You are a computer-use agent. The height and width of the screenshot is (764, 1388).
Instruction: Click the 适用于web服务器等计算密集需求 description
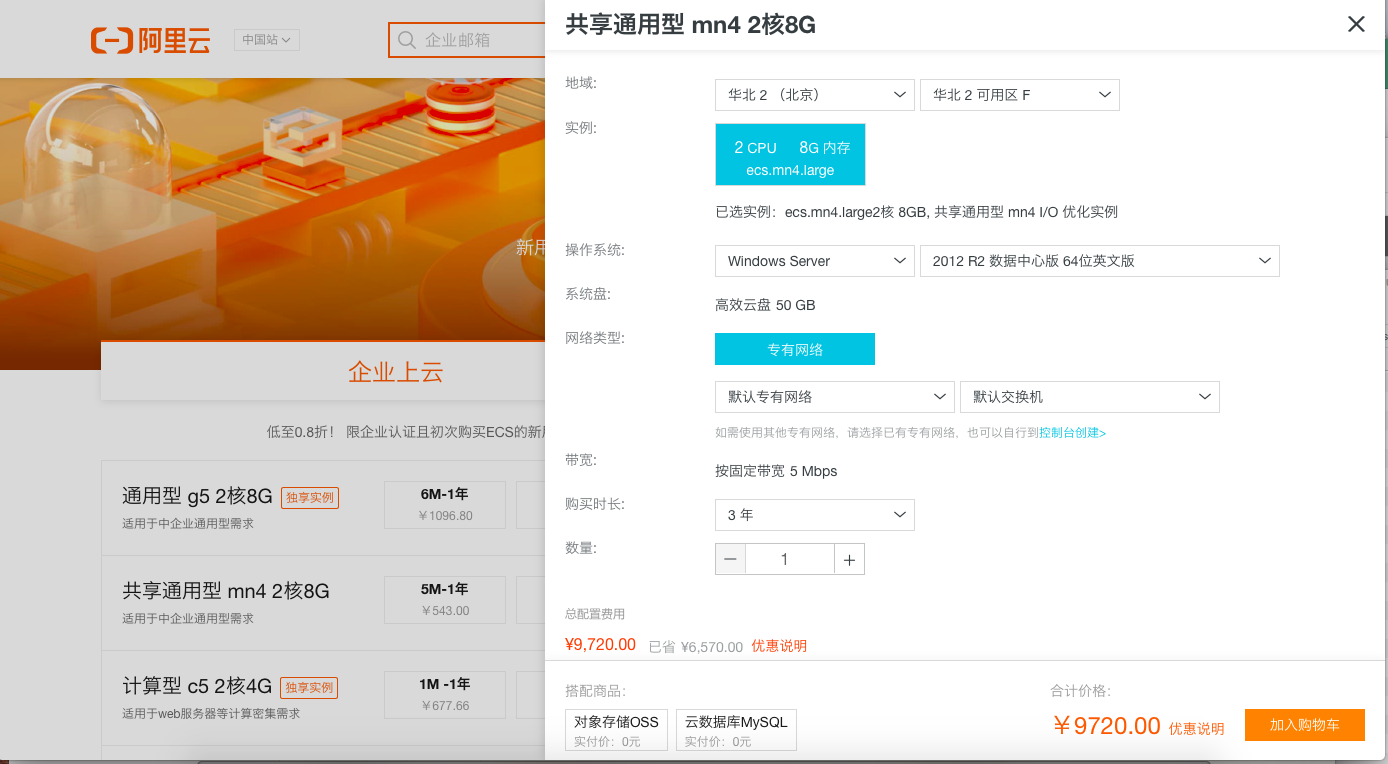point(211,713)
